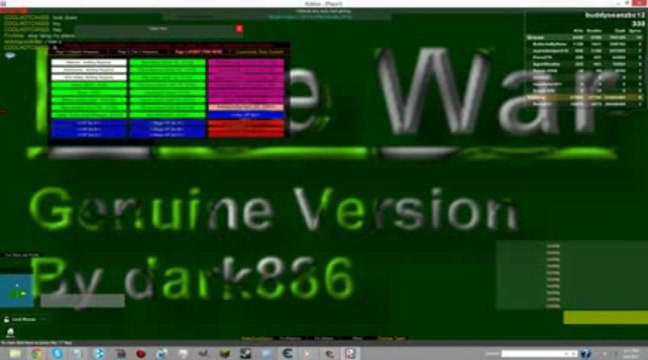The height and width of the screenshot is (360, 648).
Task: Open the menu icon at the bottom left
Action: [10, 332]
